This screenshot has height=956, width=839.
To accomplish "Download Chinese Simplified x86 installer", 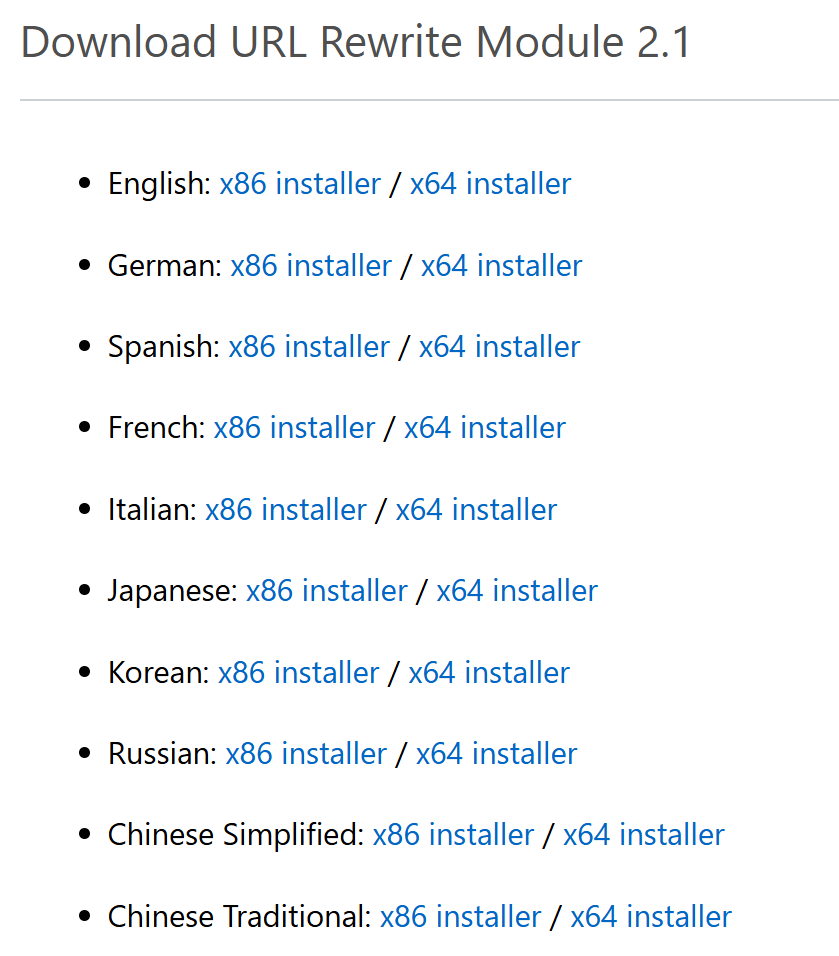I will click(x=454, y=835).
